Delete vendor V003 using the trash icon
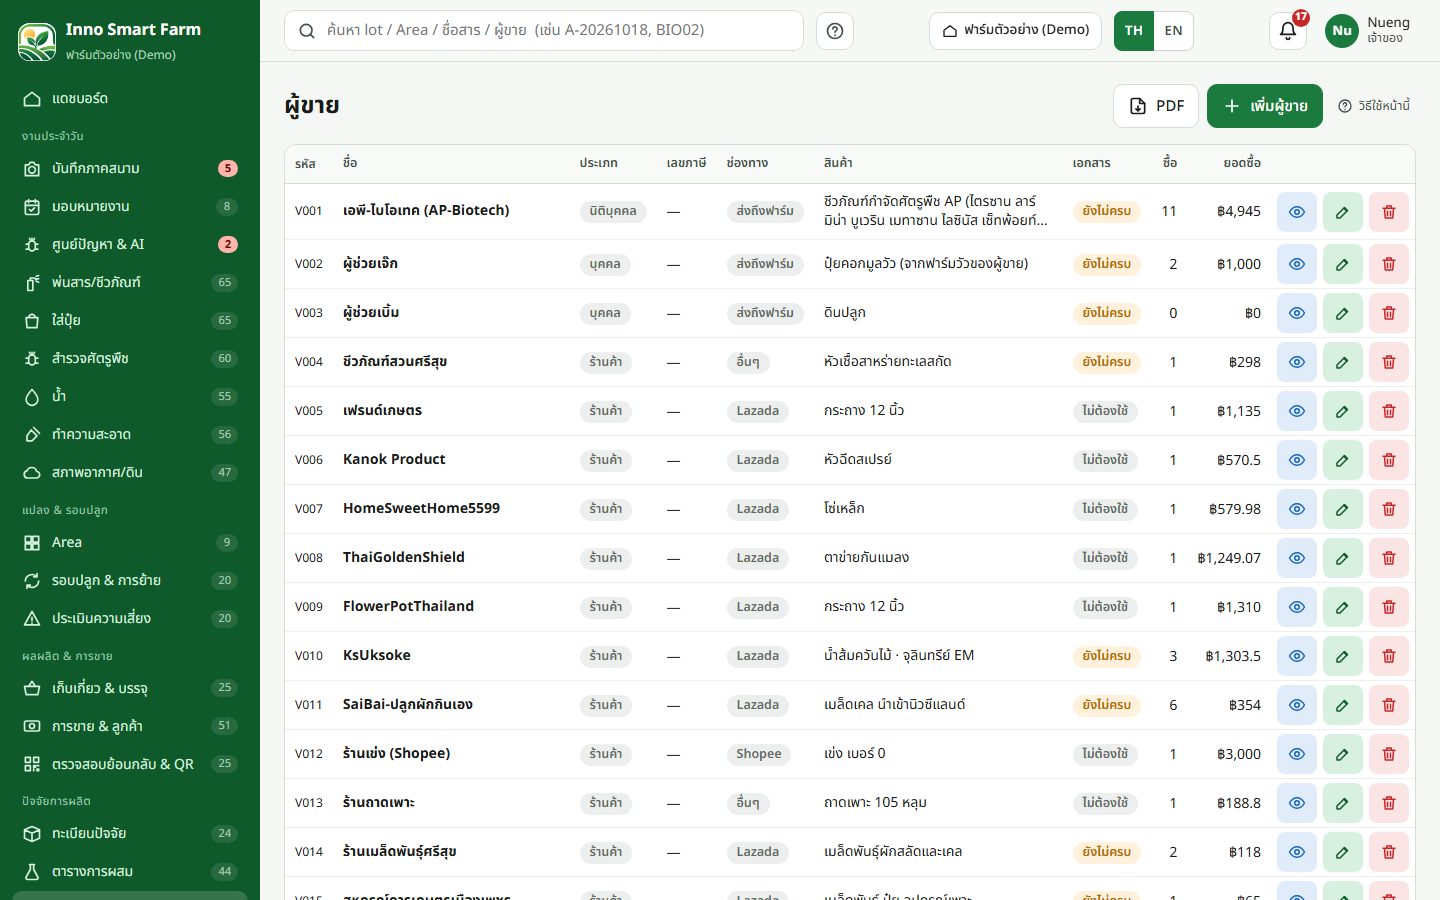Screen dimensions: 1440x900 [x=1389, y=313]
